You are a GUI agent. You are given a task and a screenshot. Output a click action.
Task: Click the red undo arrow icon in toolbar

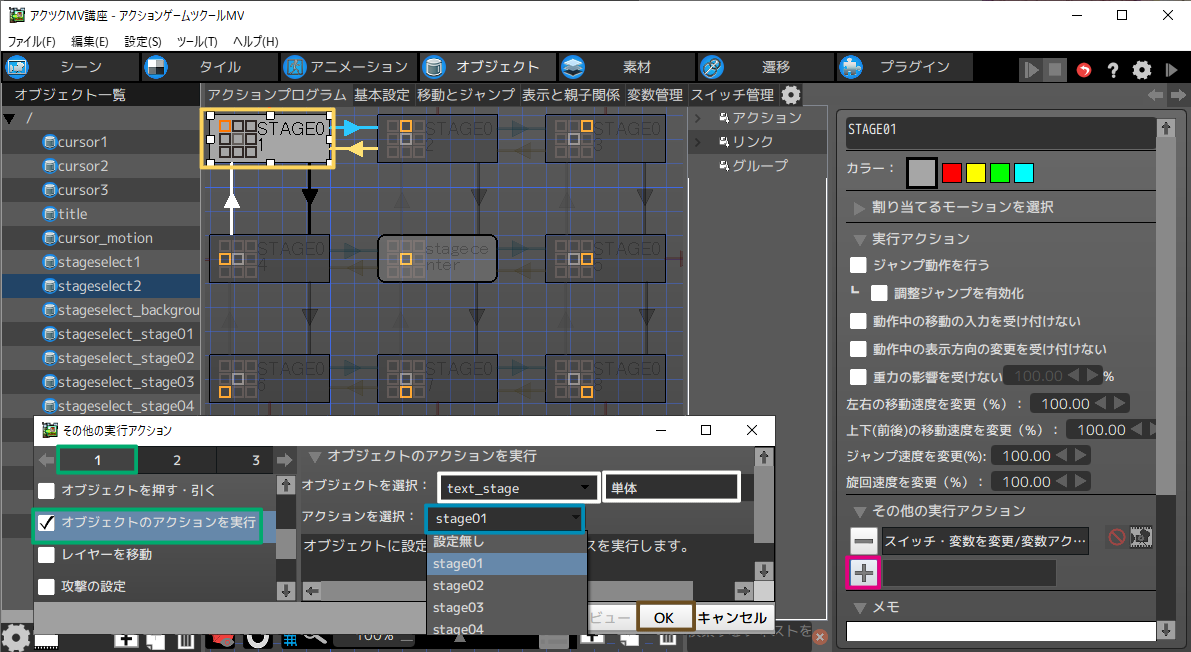1084,69
